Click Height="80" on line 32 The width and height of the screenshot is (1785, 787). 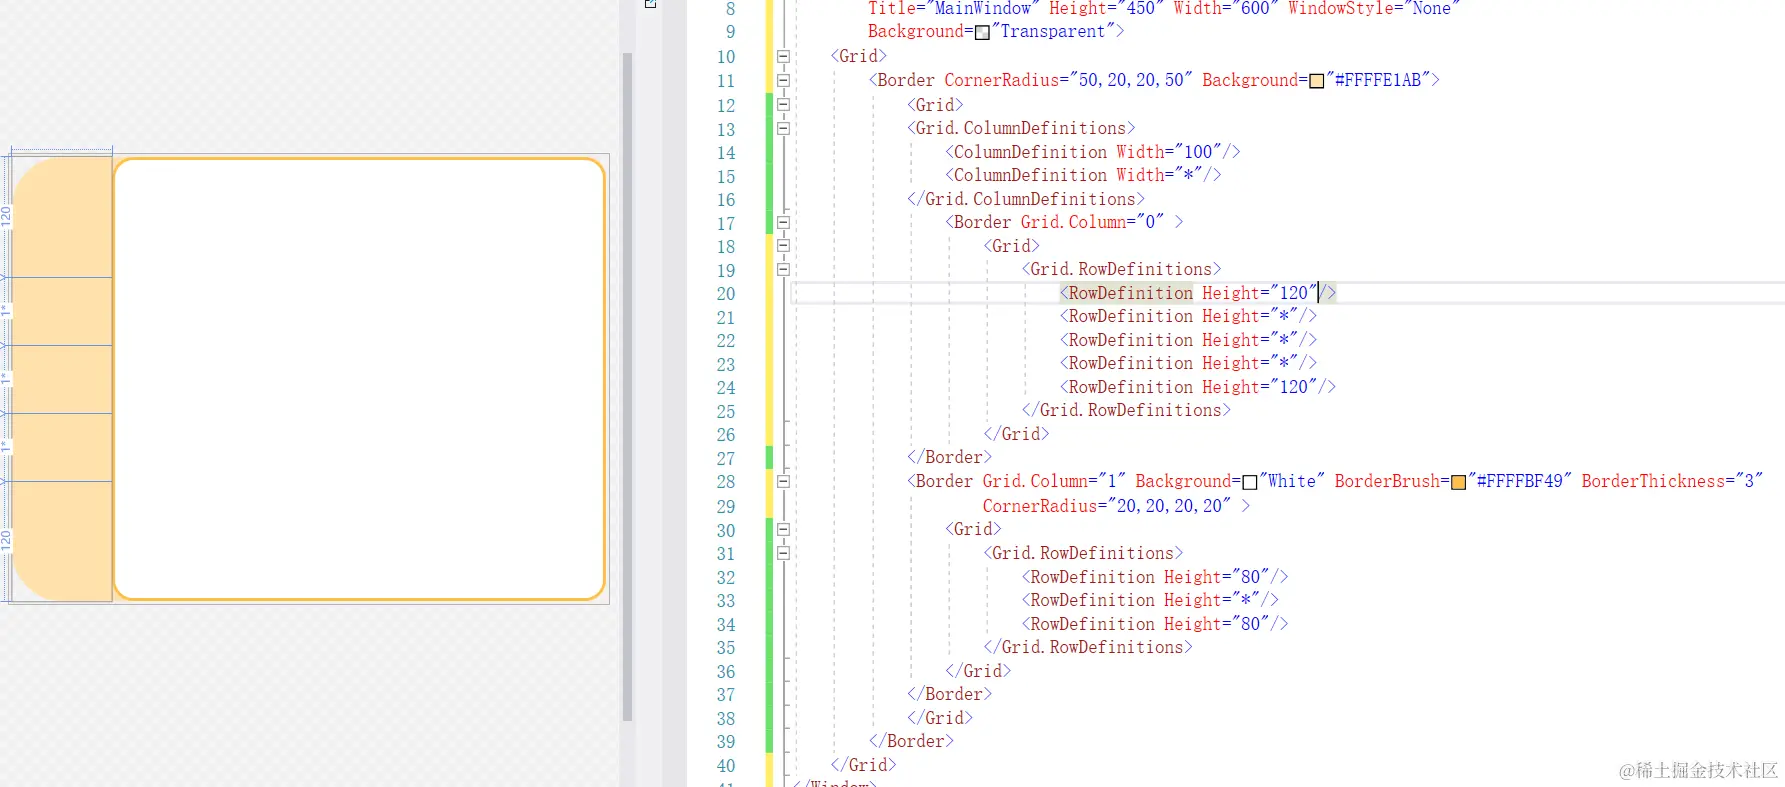pyautogui.click(x=1217, y=577)
